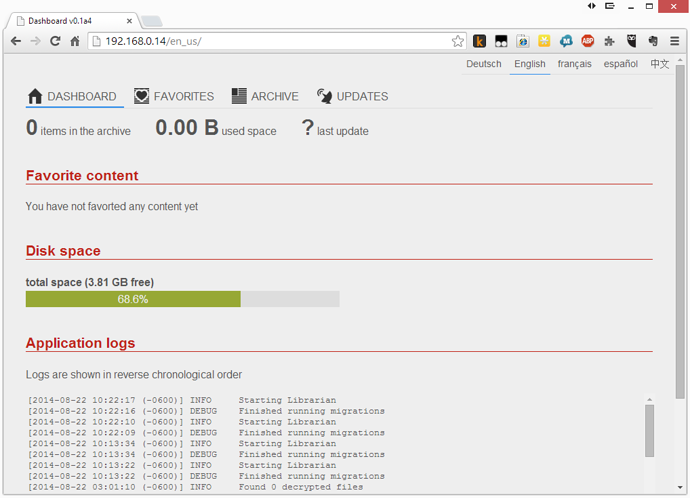Click the address bar URL field
Image resolution: width=690 pixels, height=498 pixels.
270,41
